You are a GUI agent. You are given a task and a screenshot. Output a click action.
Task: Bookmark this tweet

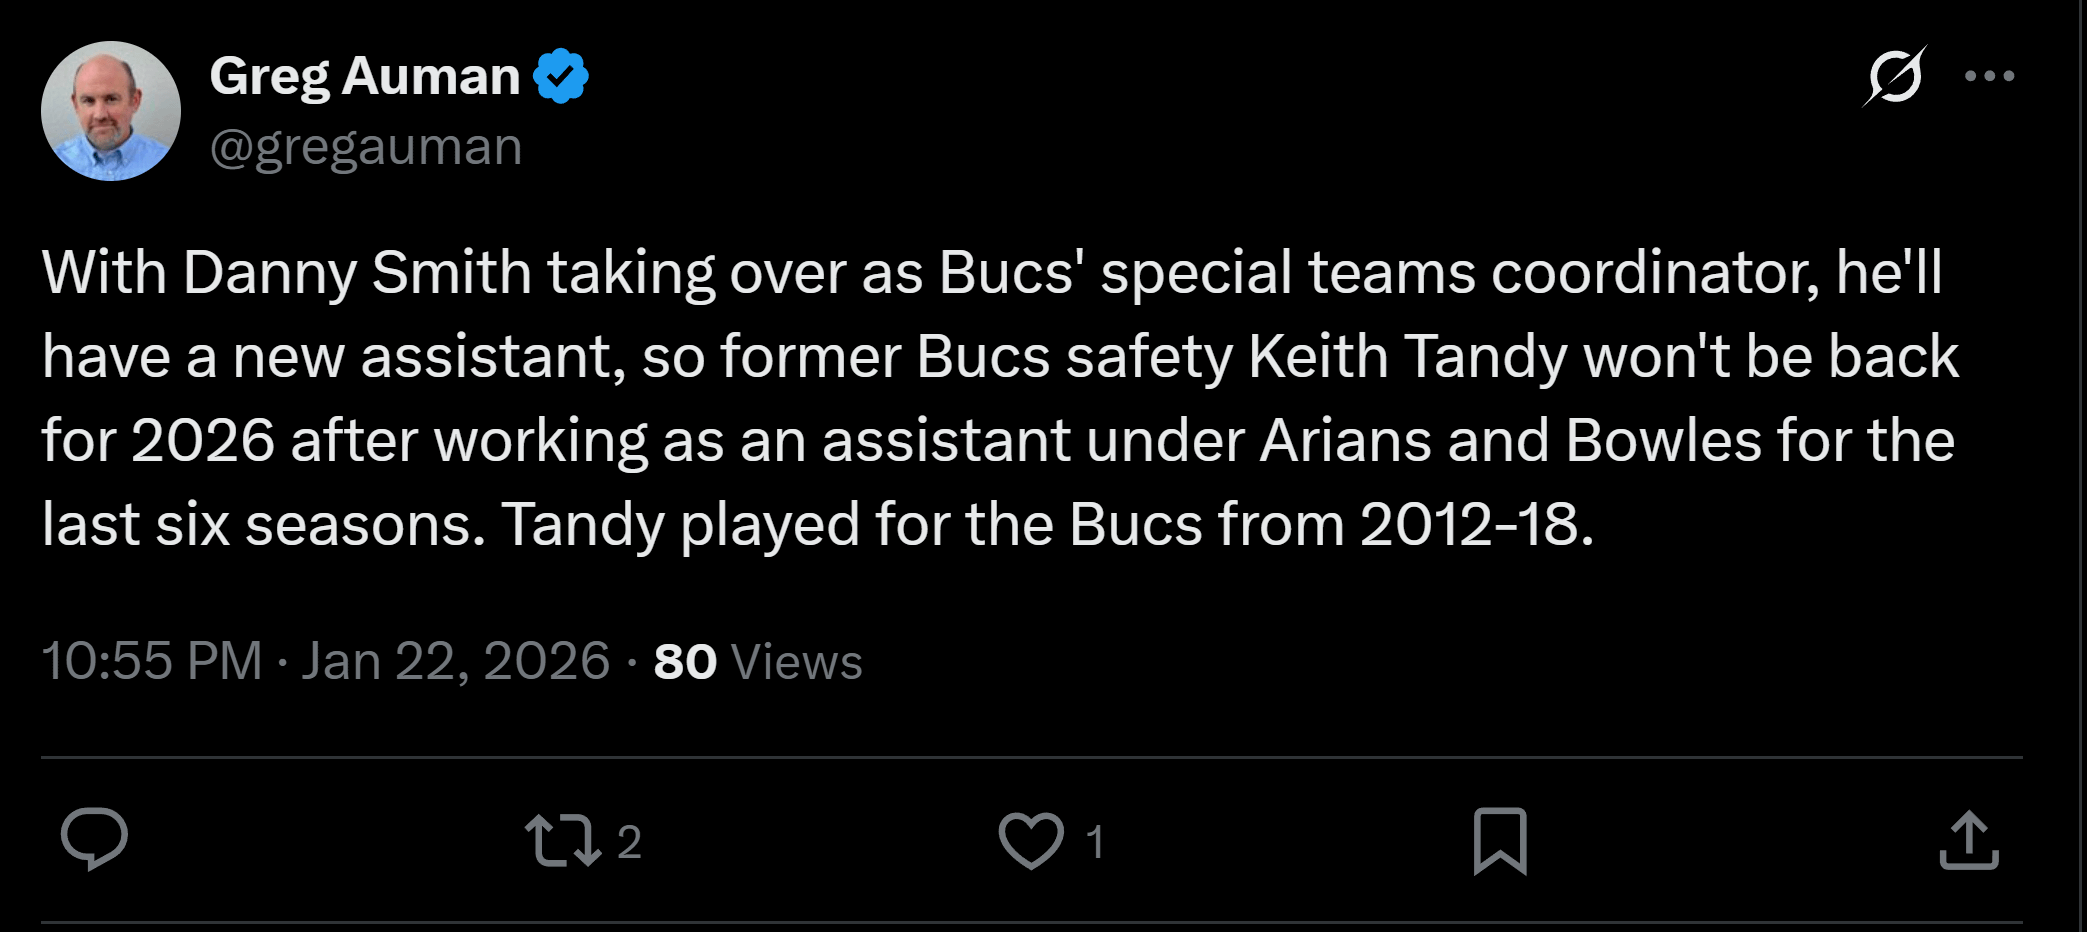pyautogui.click(x=1499, y=840)
